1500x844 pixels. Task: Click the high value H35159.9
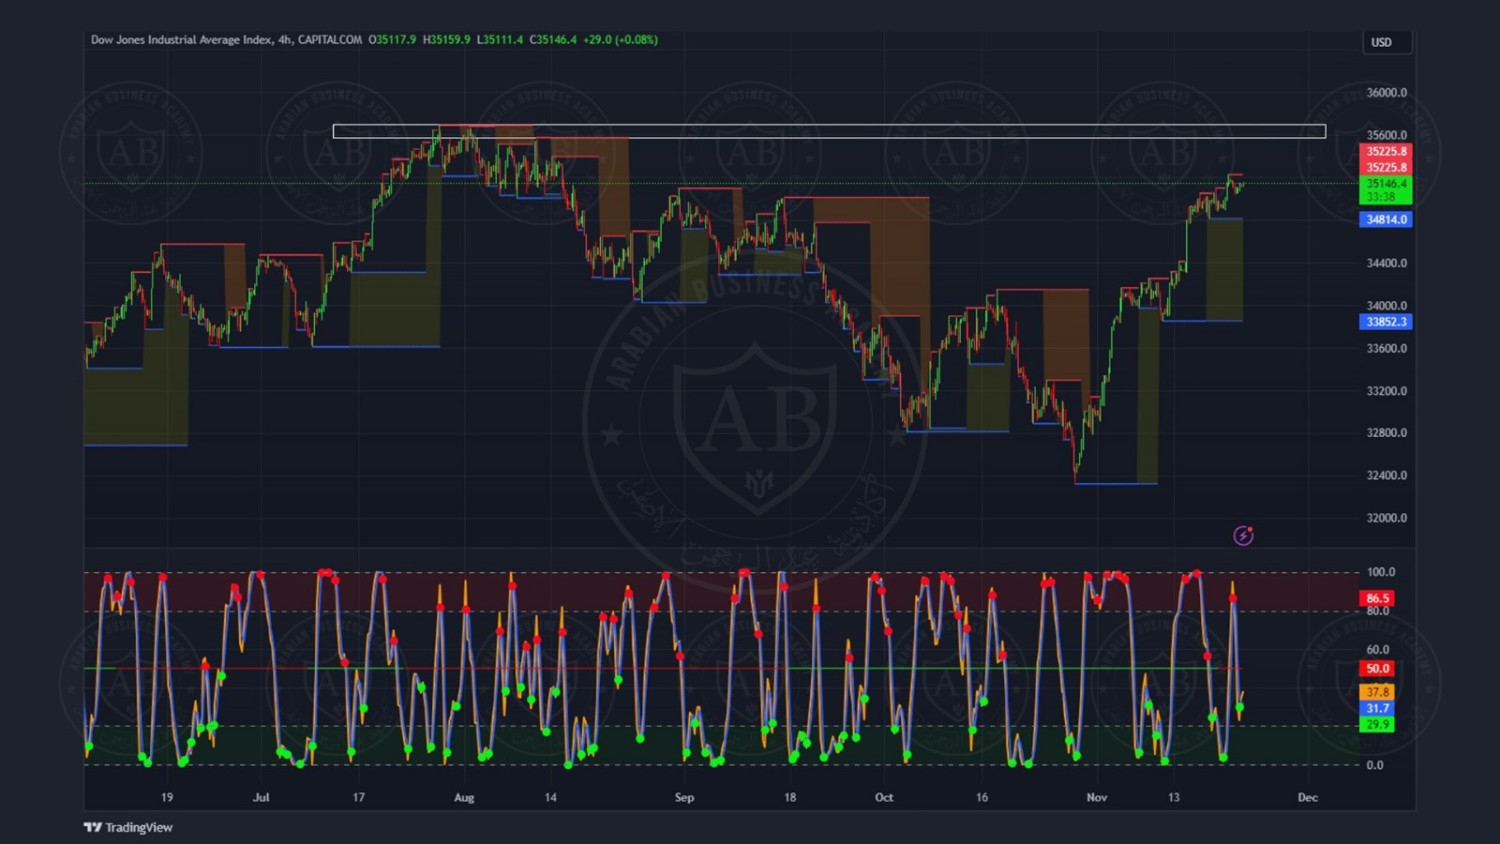446,40
